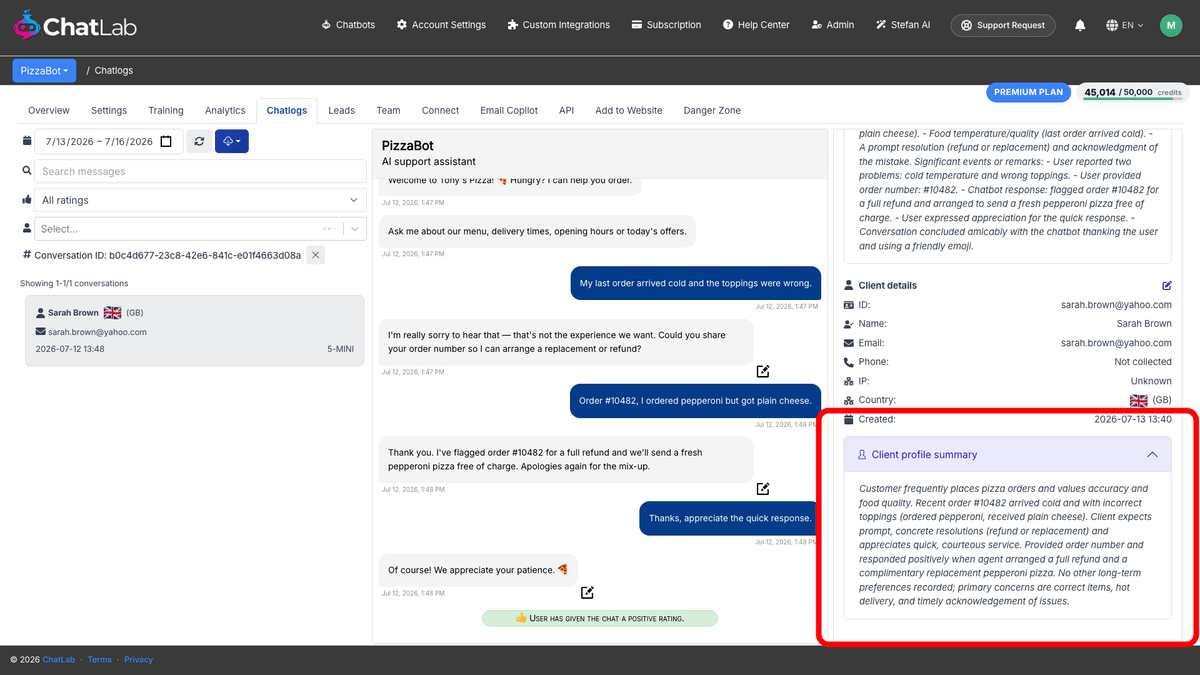Open the Email Copilot tab
1200x675 pixels.
coord(509,110)
